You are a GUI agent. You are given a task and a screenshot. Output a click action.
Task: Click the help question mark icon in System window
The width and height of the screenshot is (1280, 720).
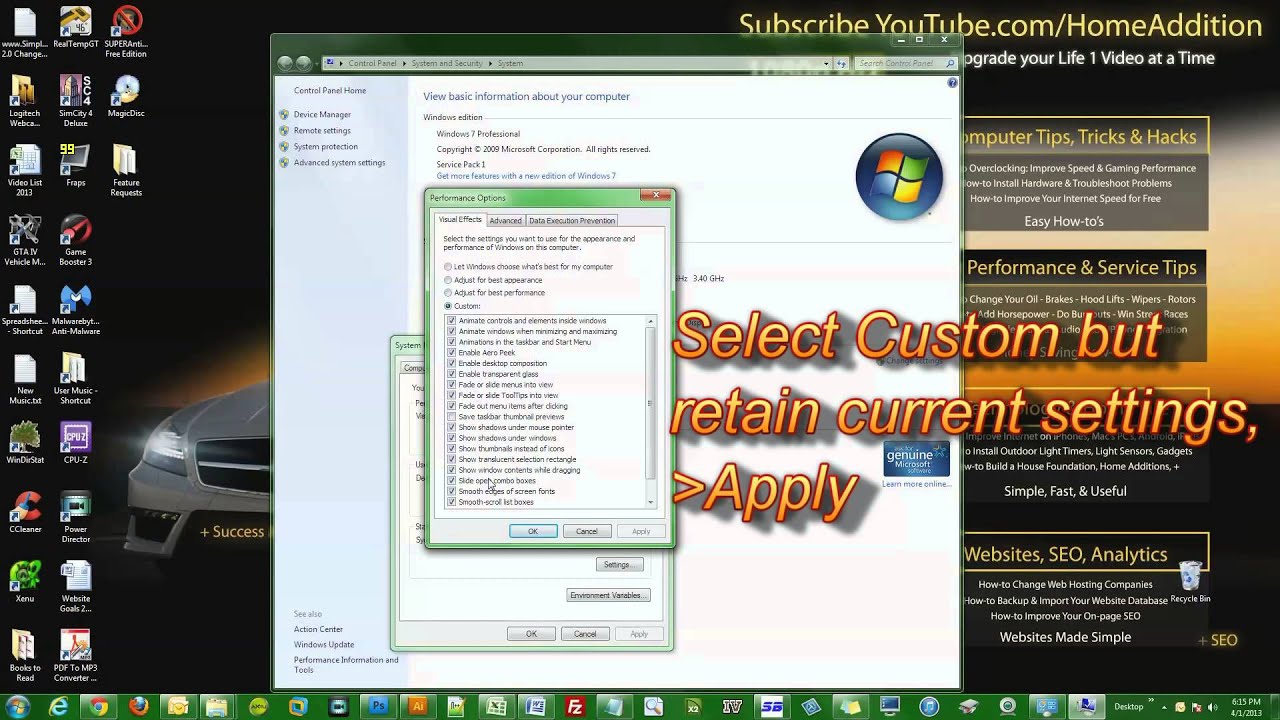point(952,83)
